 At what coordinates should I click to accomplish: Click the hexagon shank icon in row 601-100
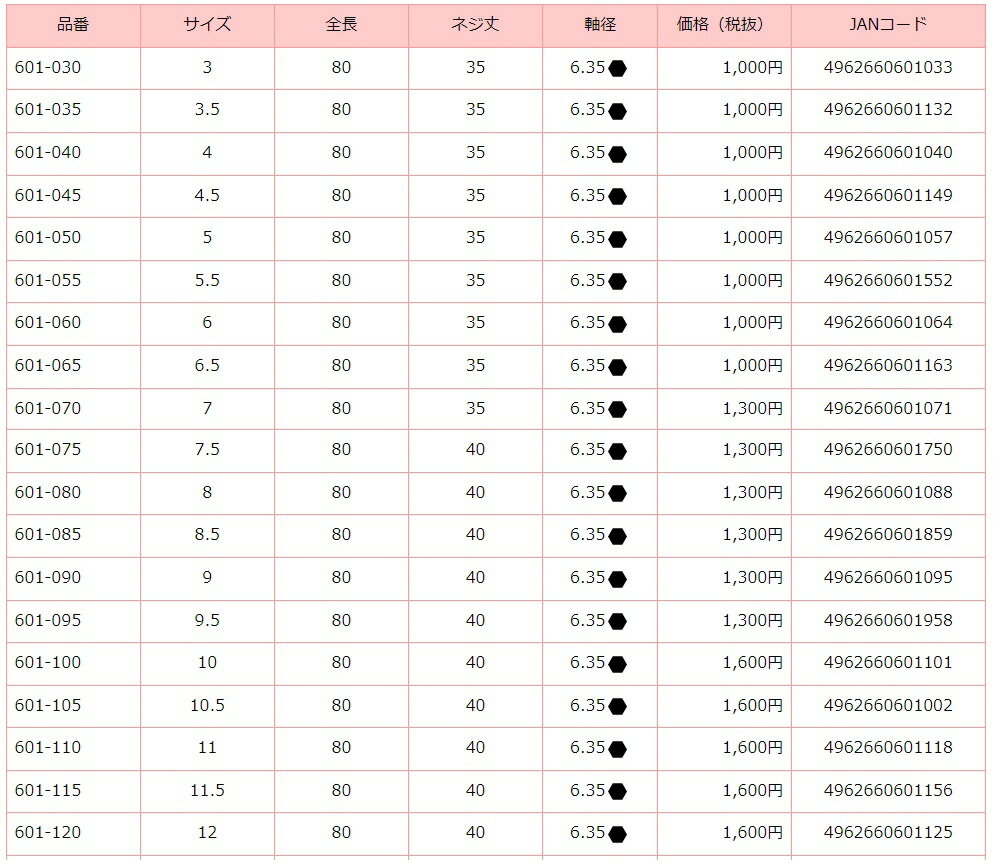[617, 664]
